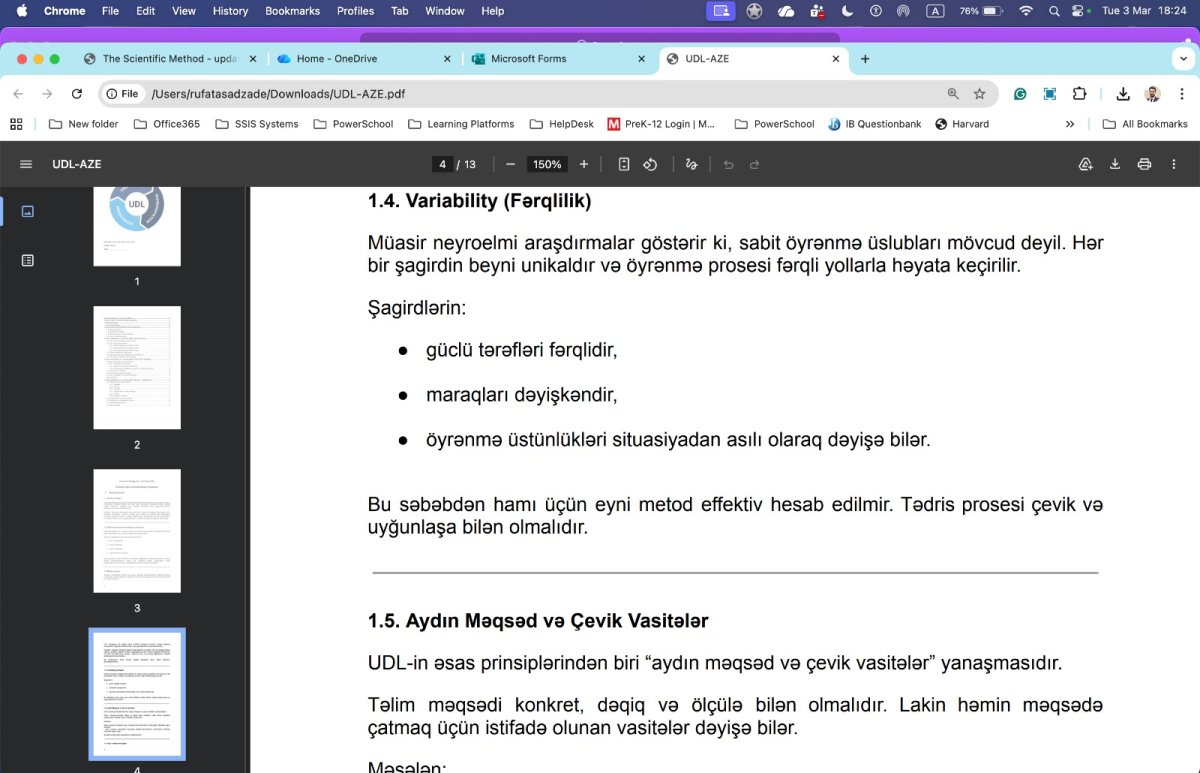Print the PDF document

[x=1144, y=164]
